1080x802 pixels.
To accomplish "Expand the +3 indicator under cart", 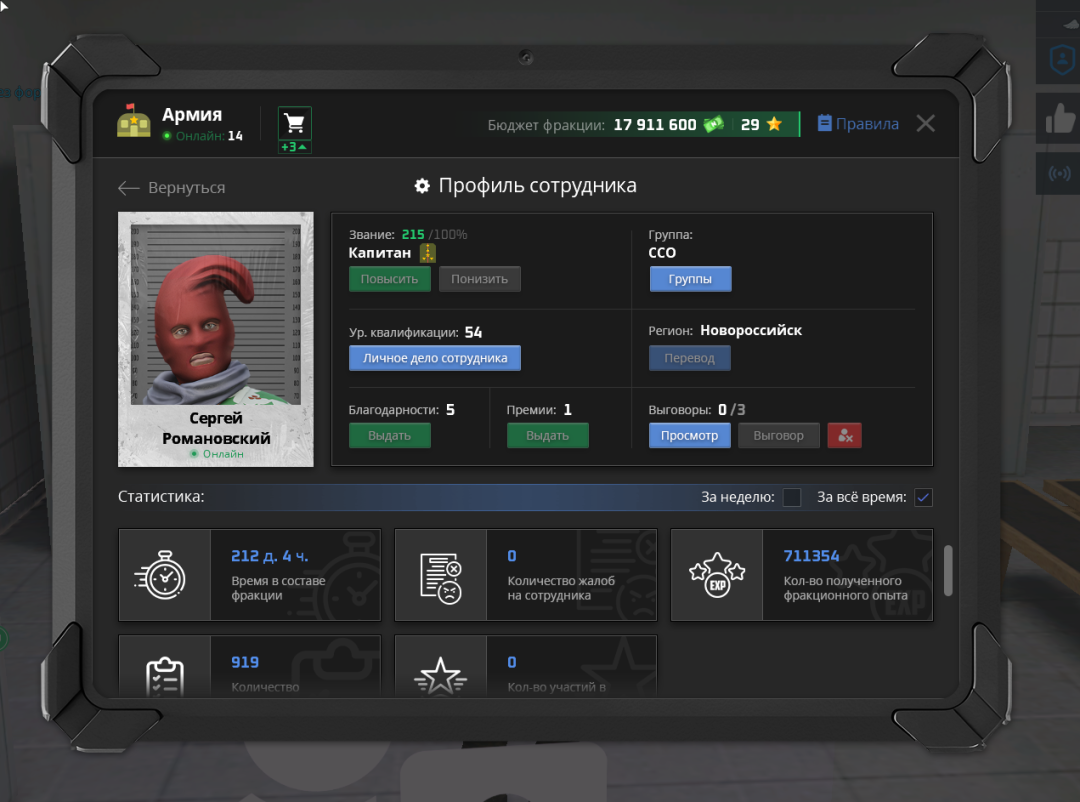I will (294, 147).
